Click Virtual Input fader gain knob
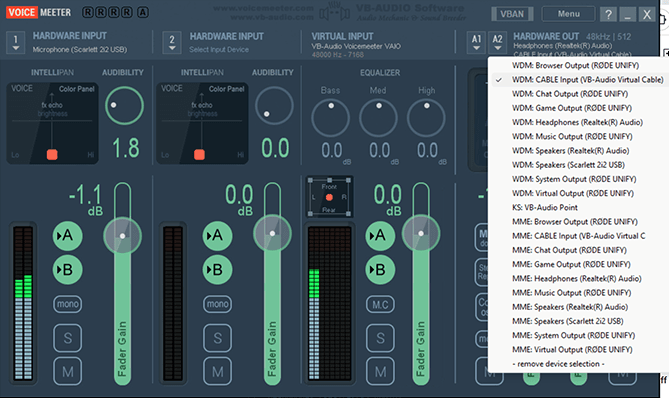 coord(421,233)
